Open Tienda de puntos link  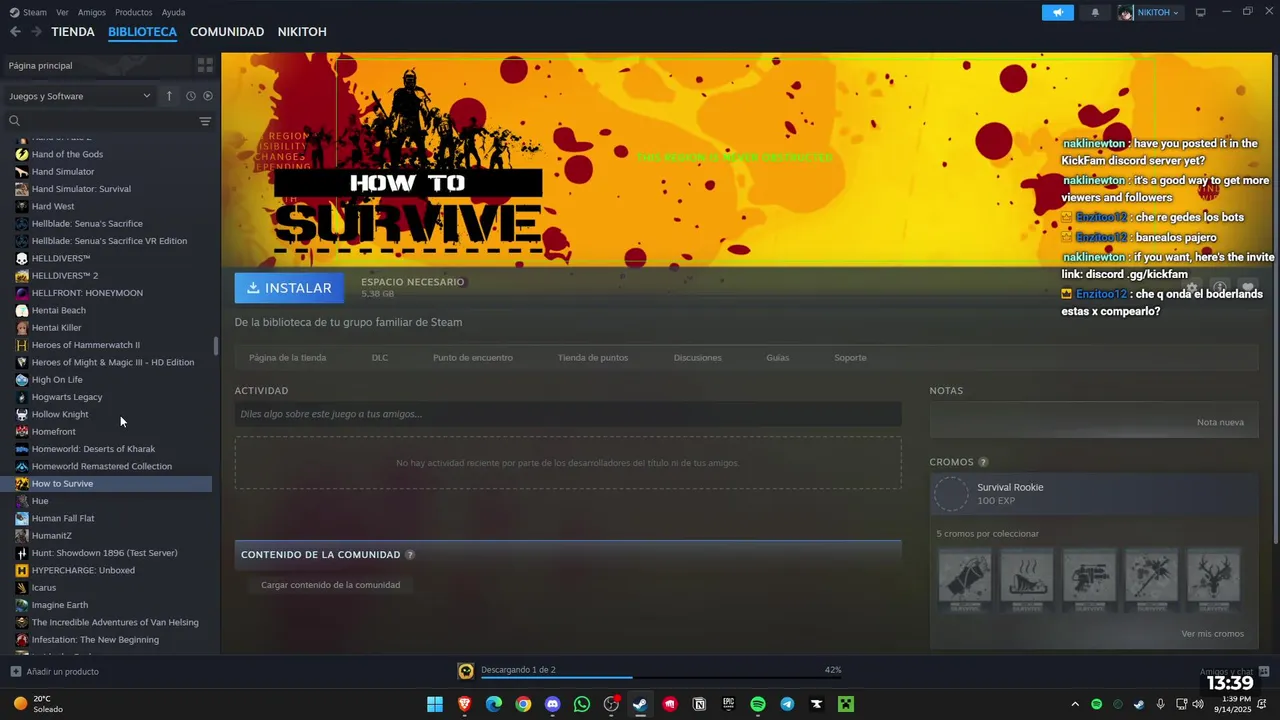point(593,357)
